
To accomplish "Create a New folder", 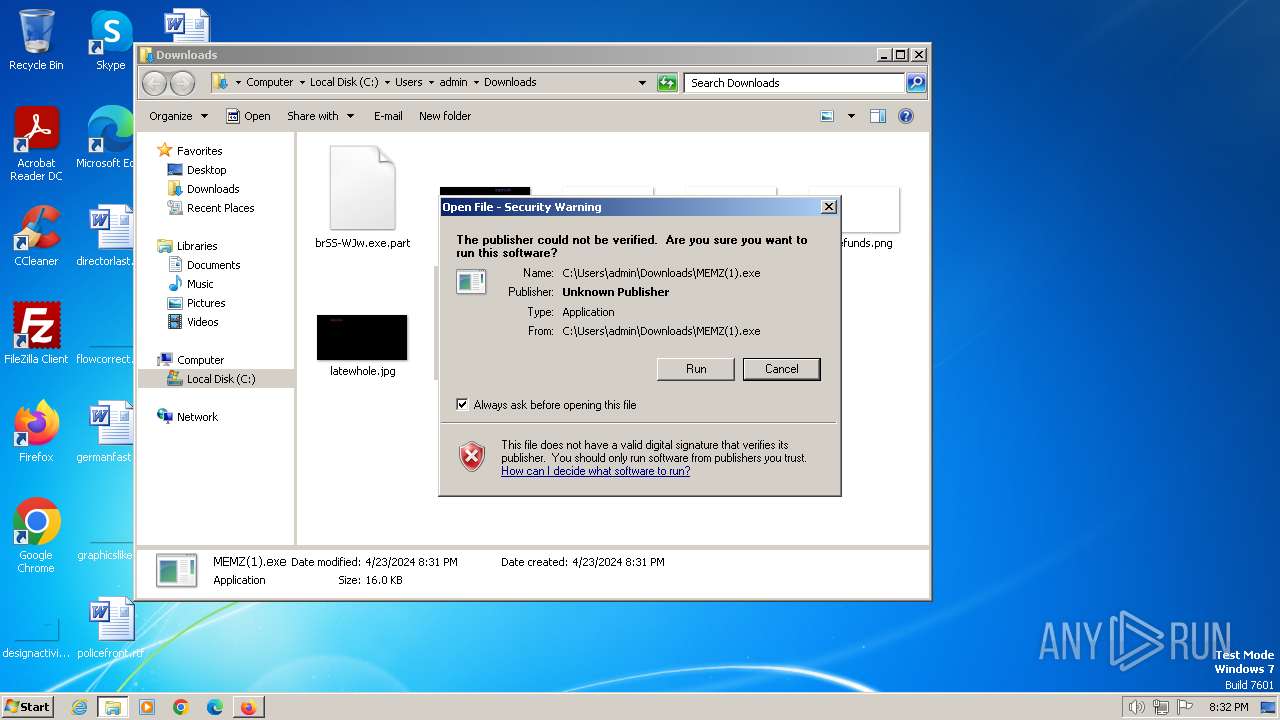I will pyautogui.click(x=445, y=116).
